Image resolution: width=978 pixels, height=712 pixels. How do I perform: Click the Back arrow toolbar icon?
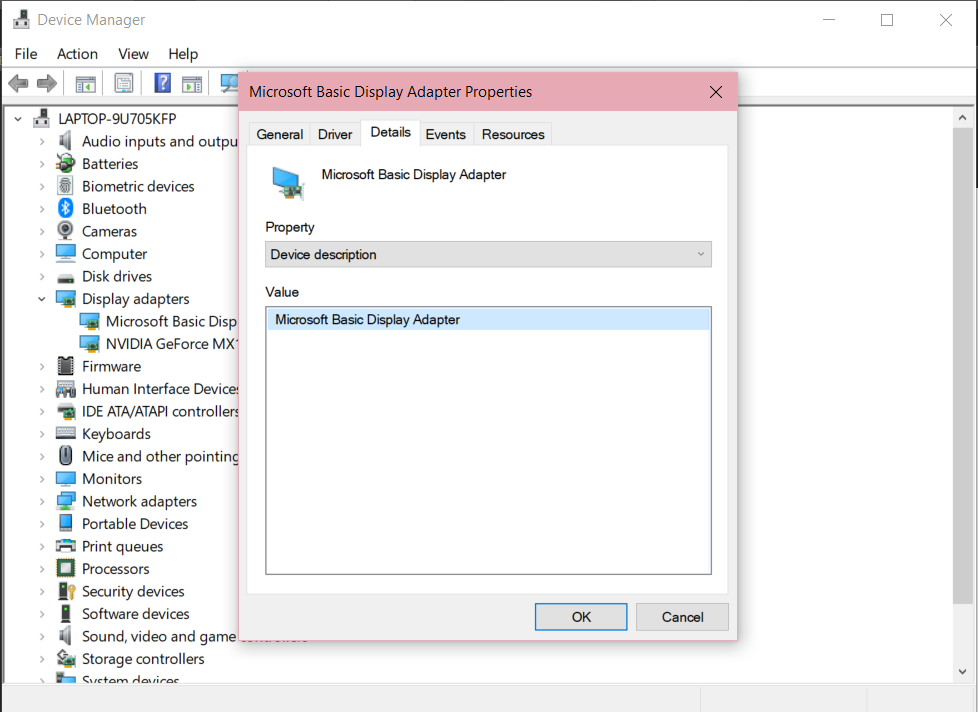tap(18, 83)
